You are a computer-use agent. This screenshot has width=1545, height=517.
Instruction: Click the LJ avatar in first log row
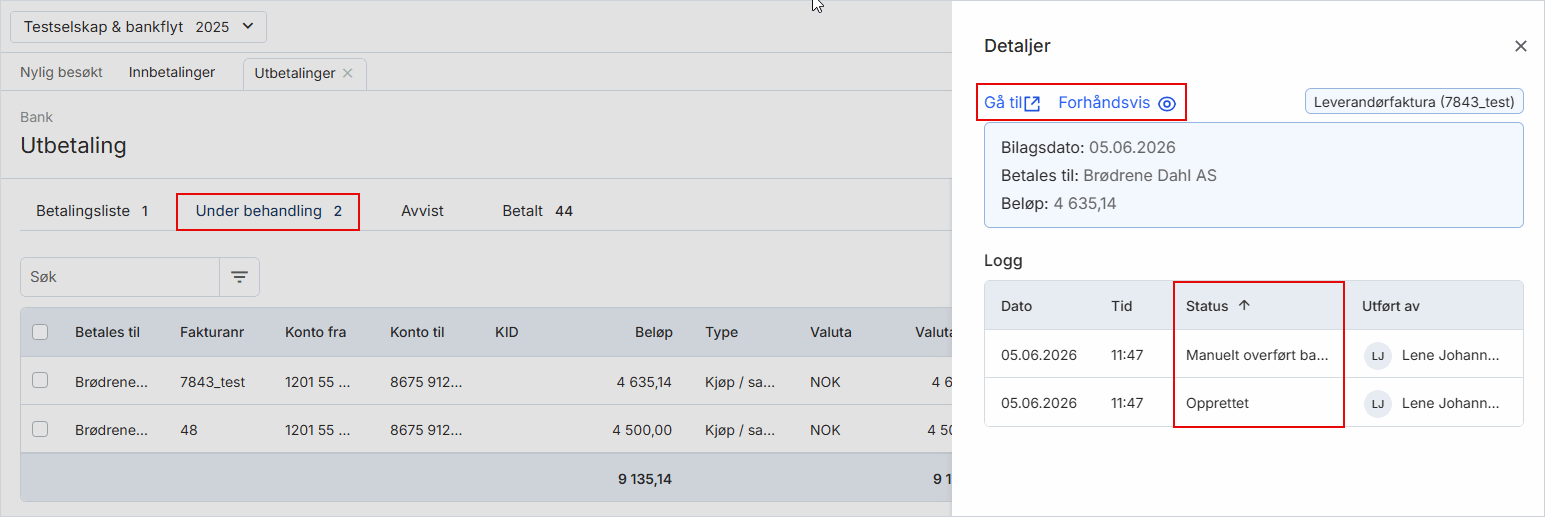click(1378, 355)
